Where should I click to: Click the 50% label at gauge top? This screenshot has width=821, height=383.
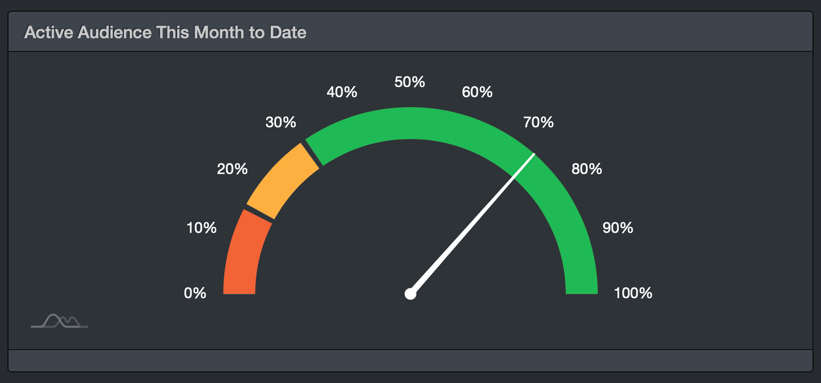pyautogui.click(x=409, y=82)
